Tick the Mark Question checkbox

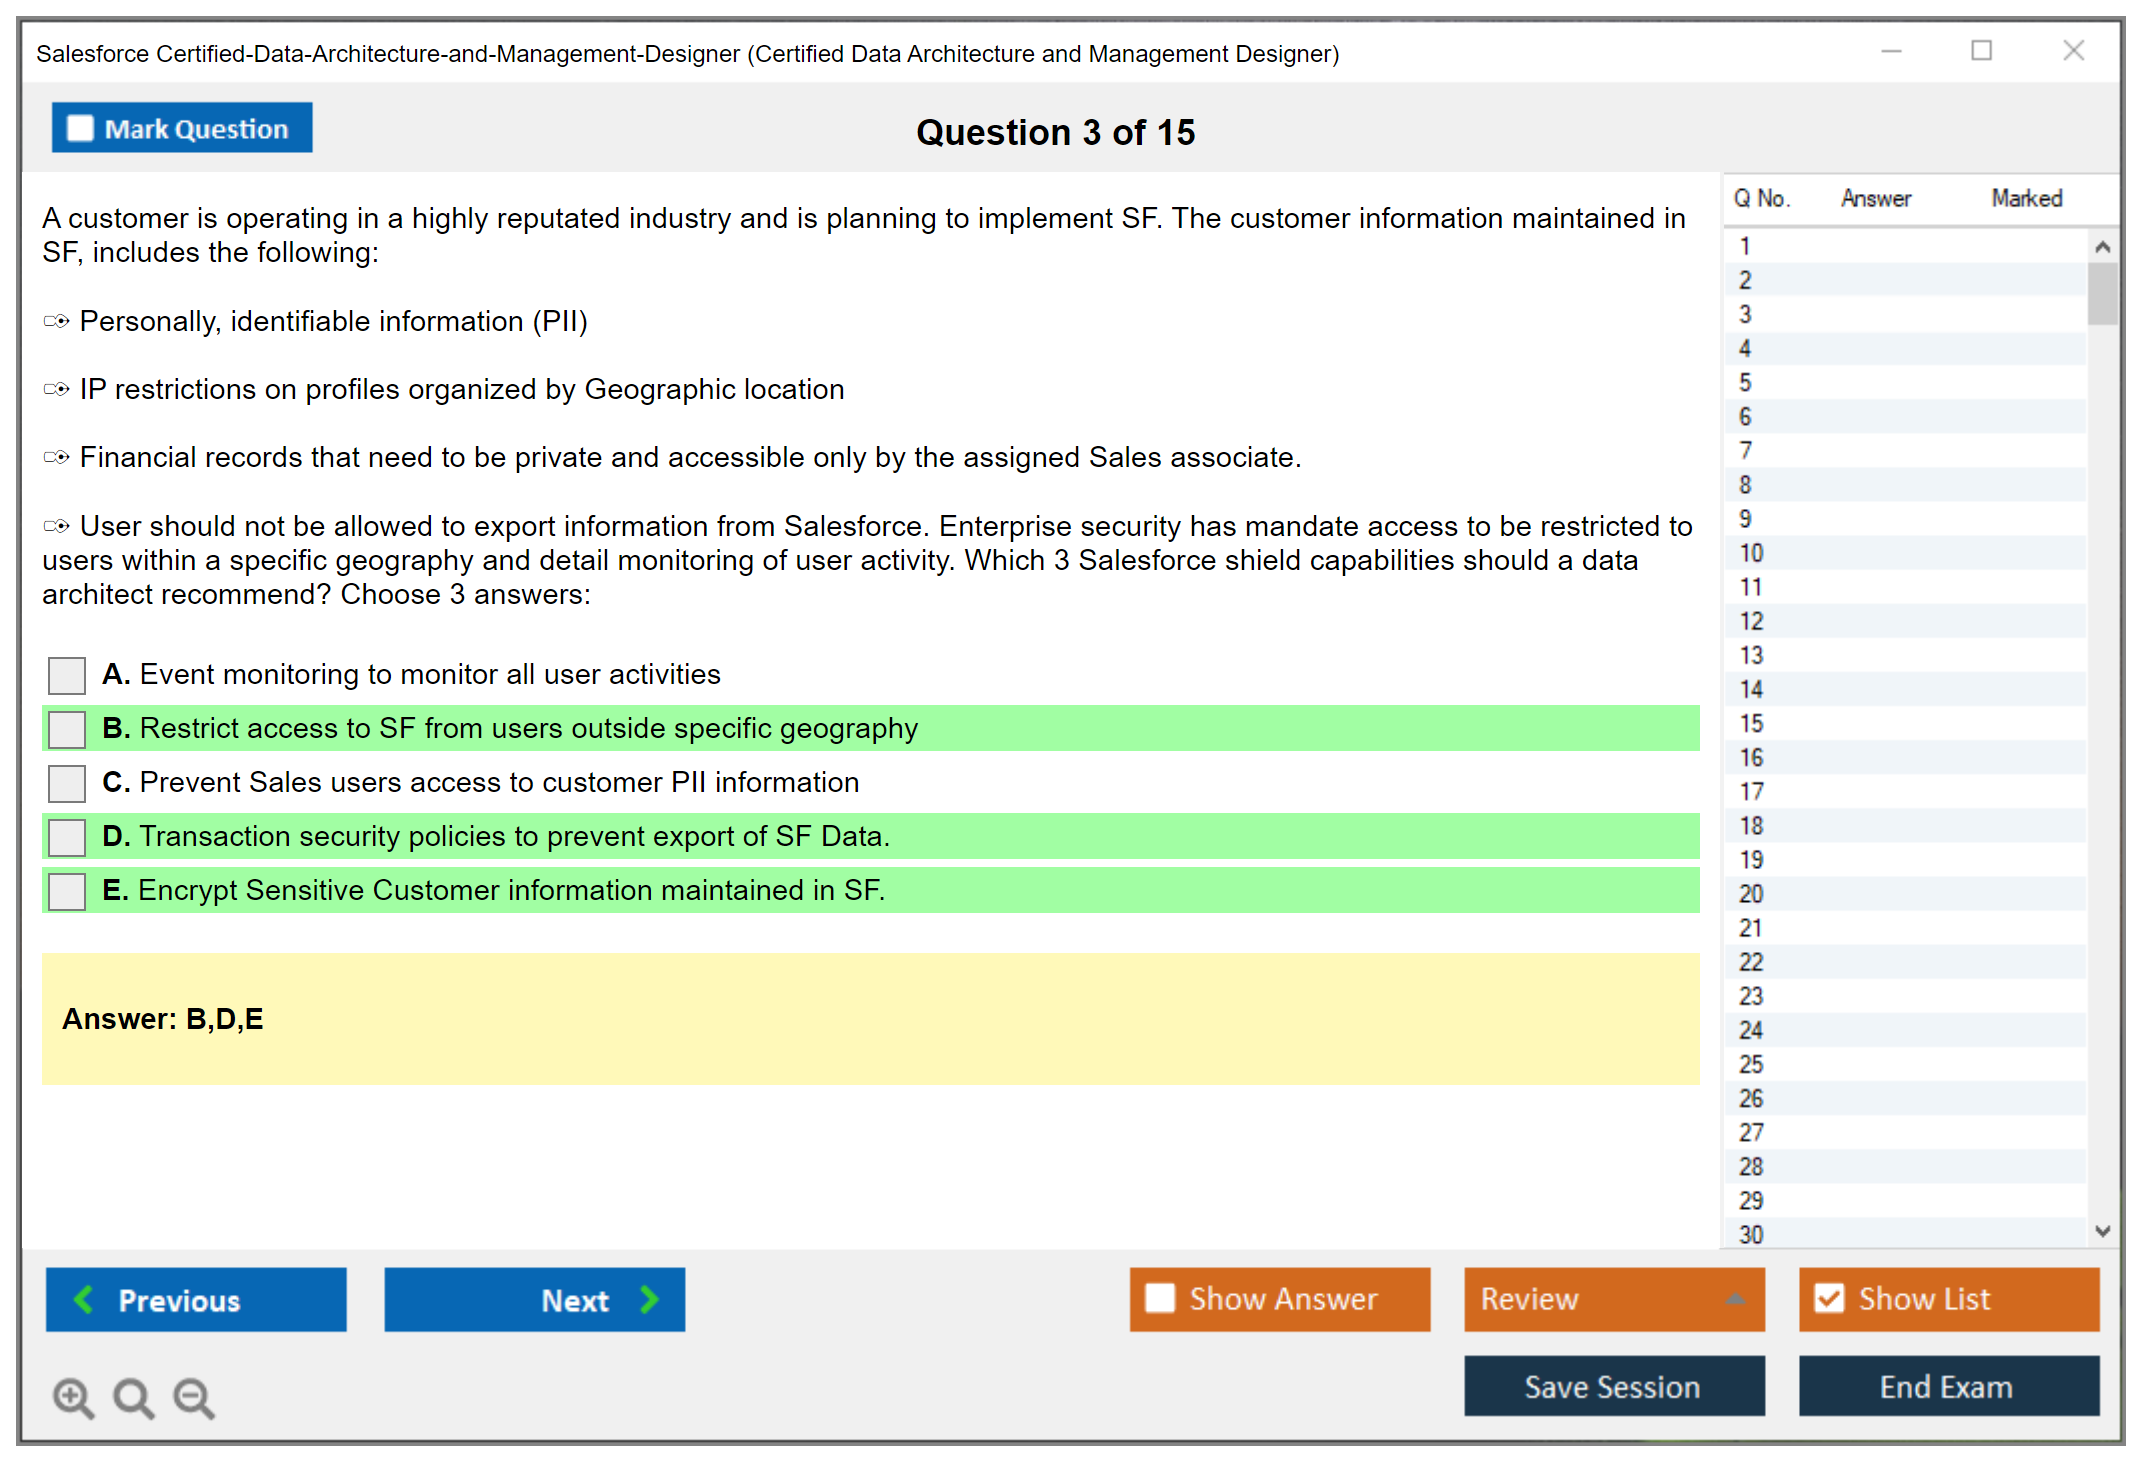click(80, 128)
